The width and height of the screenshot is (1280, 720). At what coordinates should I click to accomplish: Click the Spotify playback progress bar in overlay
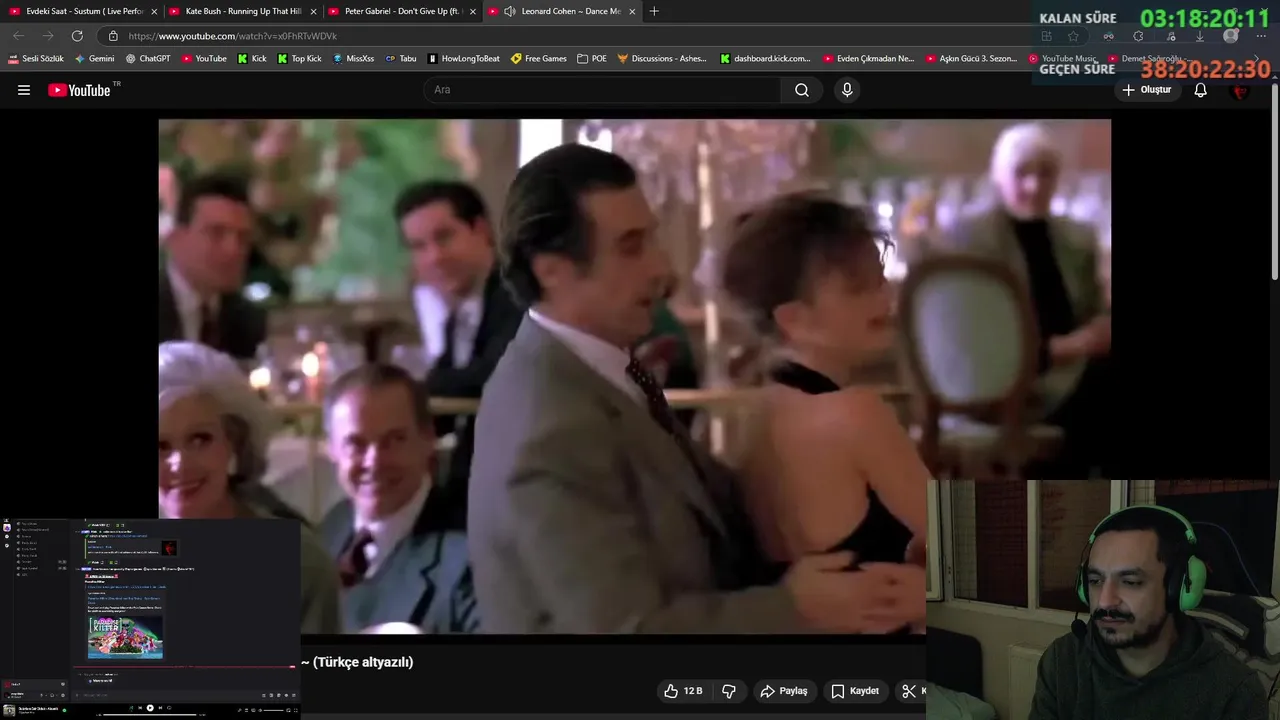coord(150,715)
